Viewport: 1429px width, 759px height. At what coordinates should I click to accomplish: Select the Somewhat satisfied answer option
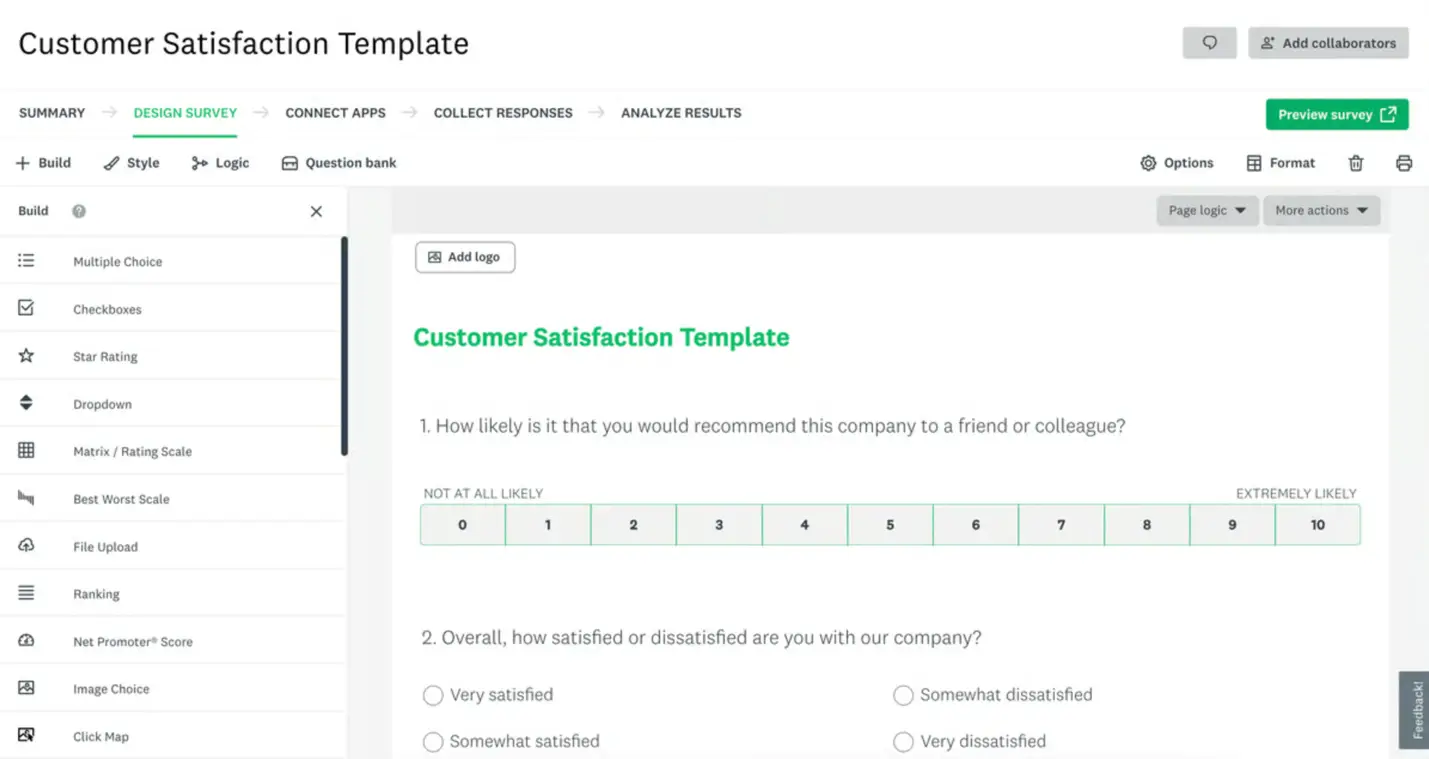point(433,741)
